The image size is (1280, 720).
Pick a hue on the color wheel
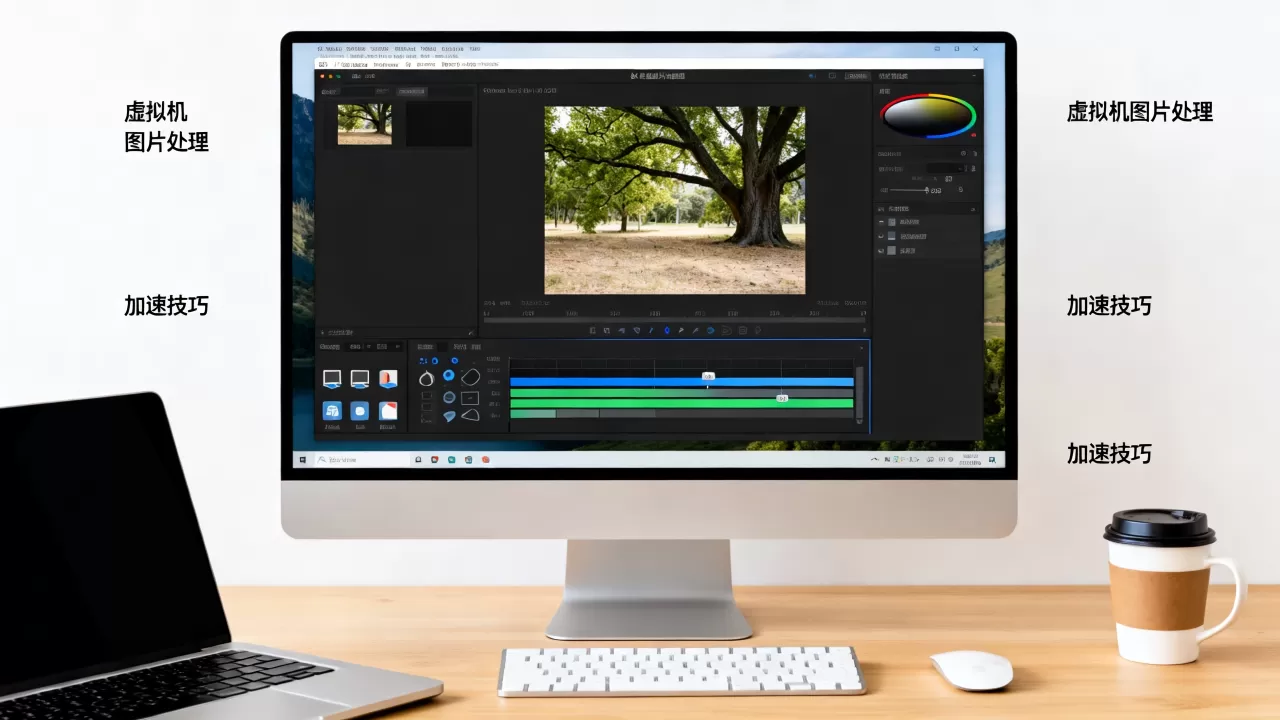927,115
